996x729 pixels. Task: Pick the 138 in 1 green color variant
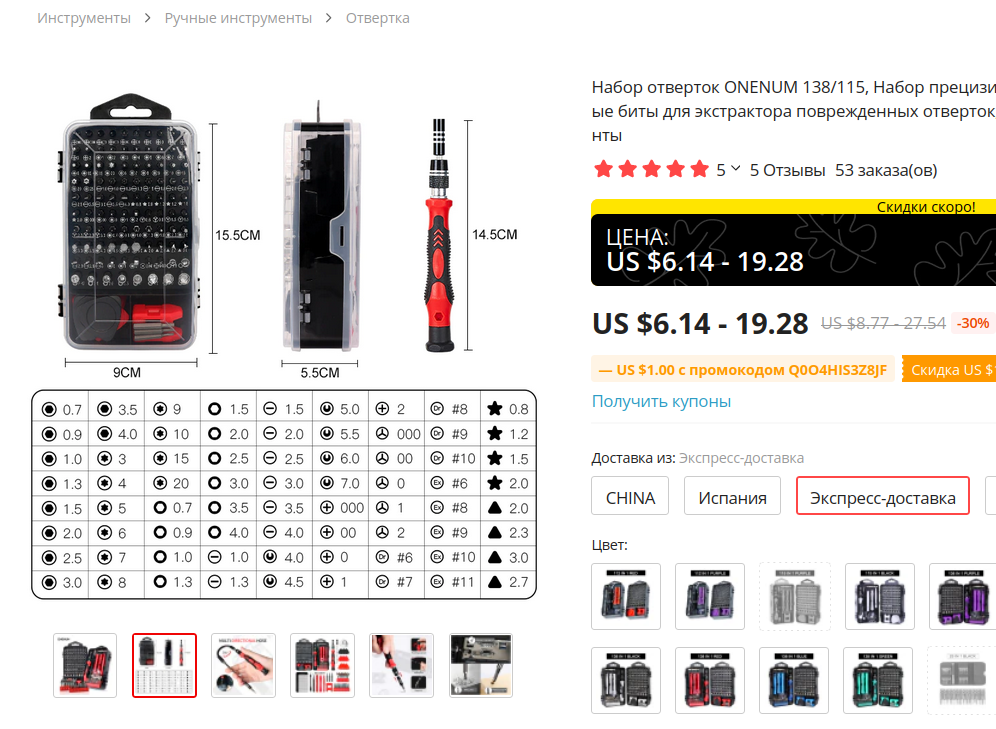(878, 681)
